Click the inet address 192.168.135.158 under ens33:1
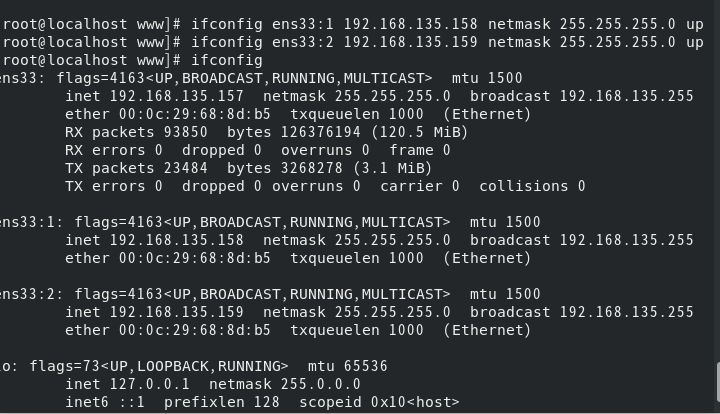The image size is (720, 414). point(177,240)
